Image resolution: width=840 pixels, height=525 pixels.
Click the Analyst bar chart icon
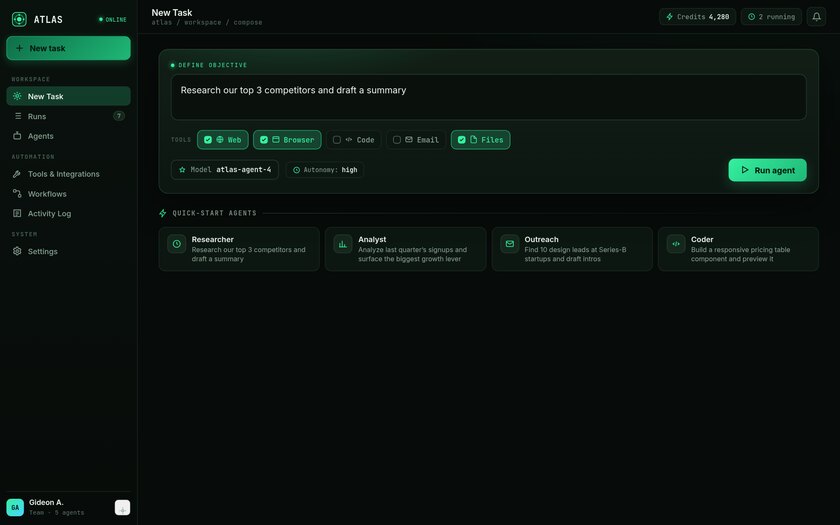coord(343,244)
